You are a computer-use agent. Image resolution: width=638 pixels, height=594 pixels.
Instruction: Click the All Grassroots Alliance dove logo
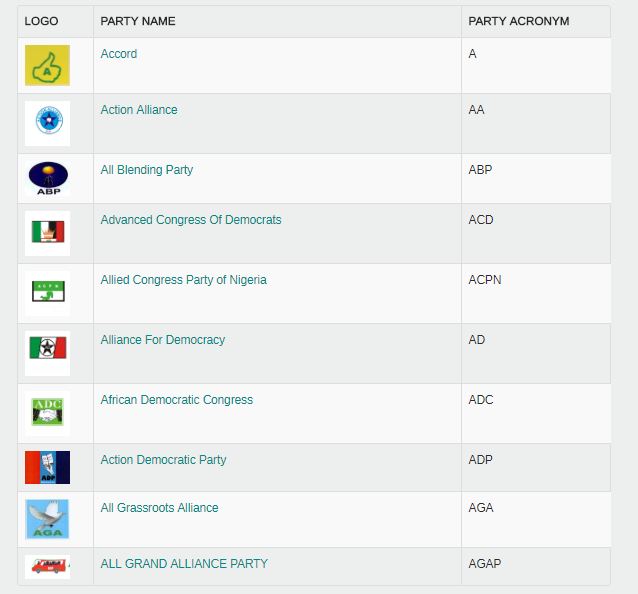pyautogui.click(x=47, y=519)
